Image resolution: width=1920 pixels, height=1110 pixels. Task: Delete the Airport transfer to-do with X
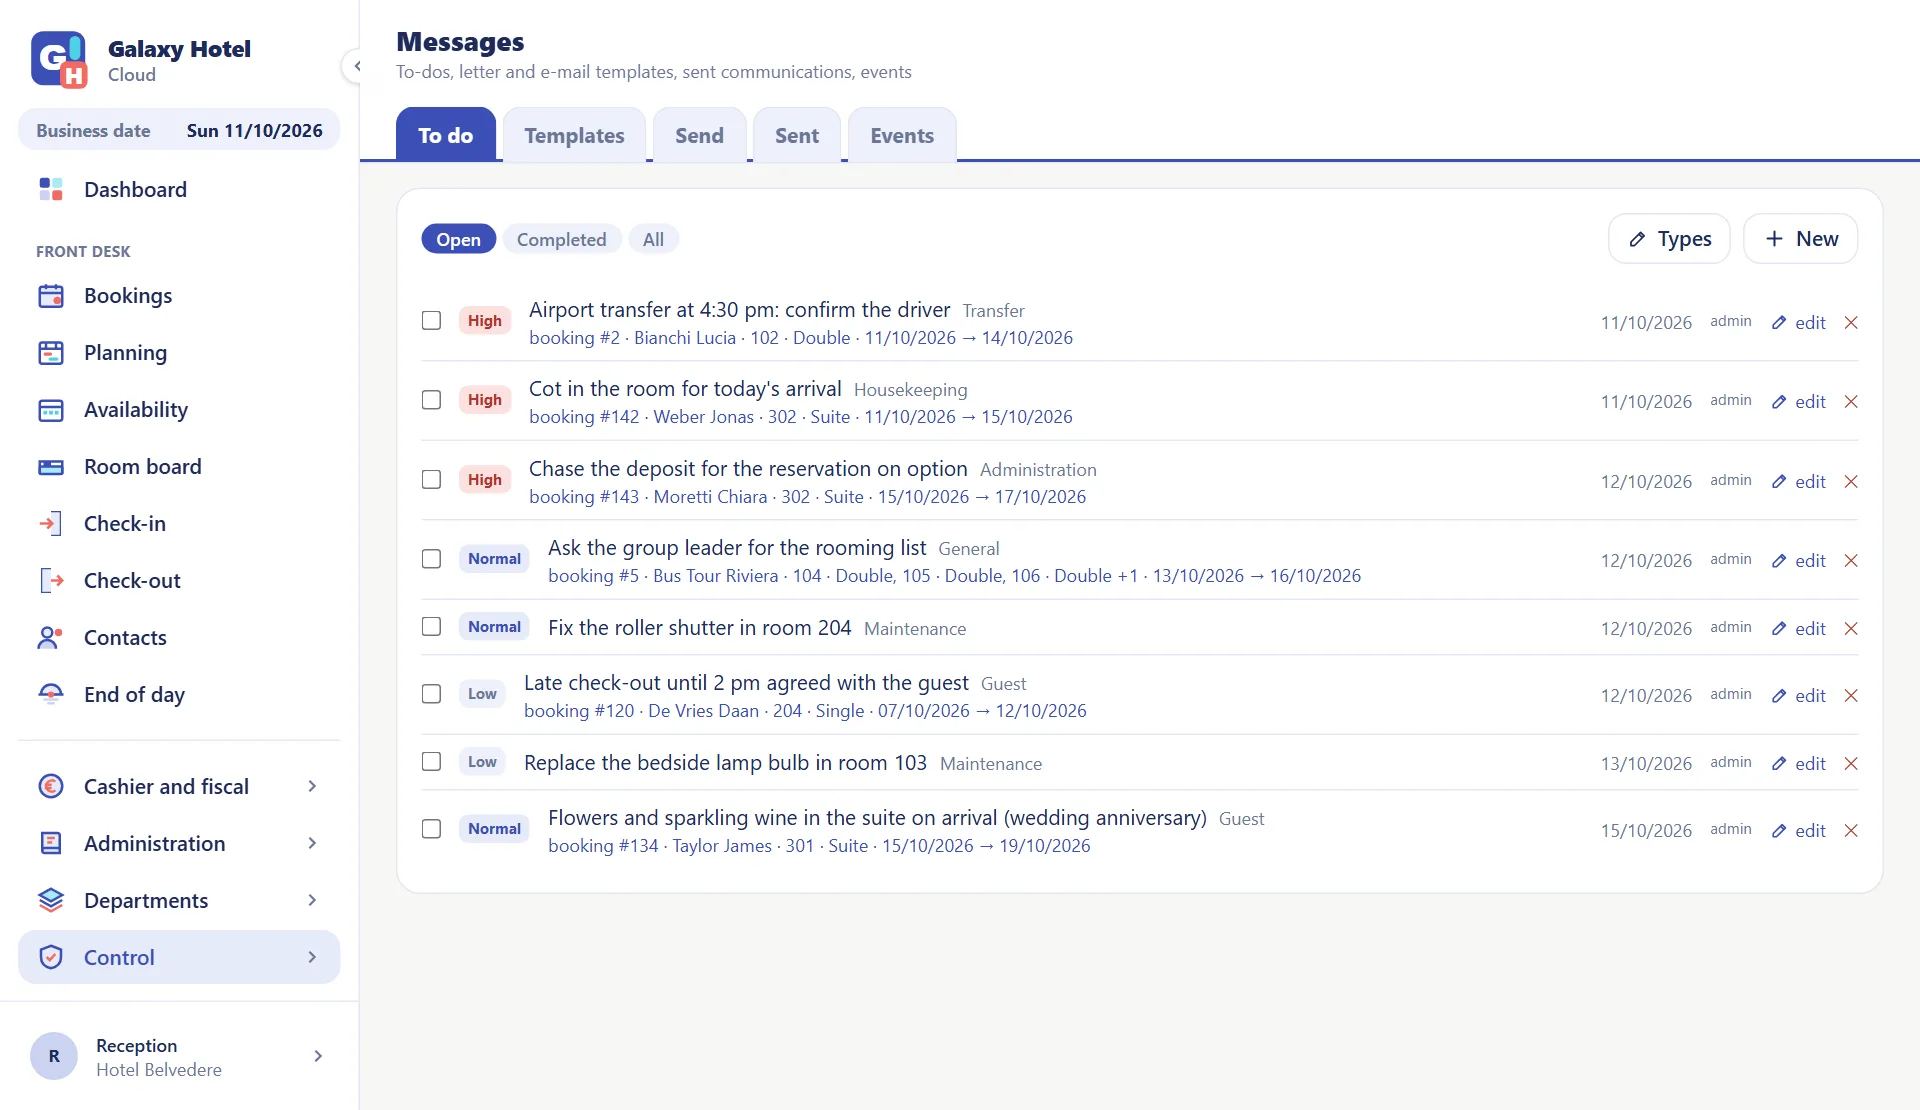pyautogui.click(x=1851, y=322)
